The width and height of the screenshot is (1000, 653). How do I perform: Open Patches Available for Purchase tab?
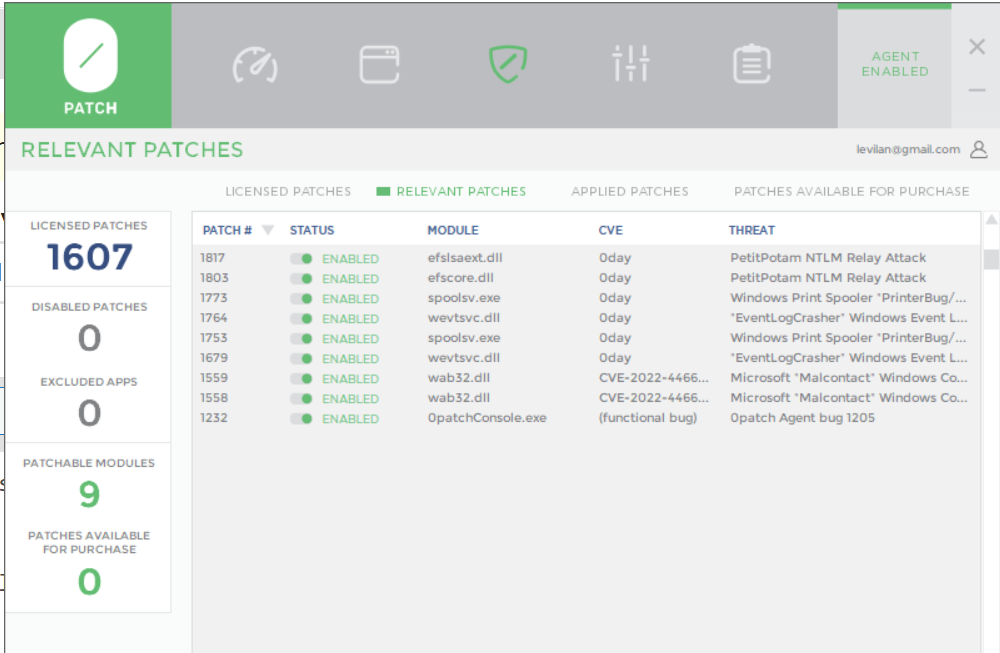click(x=851, y=191)
